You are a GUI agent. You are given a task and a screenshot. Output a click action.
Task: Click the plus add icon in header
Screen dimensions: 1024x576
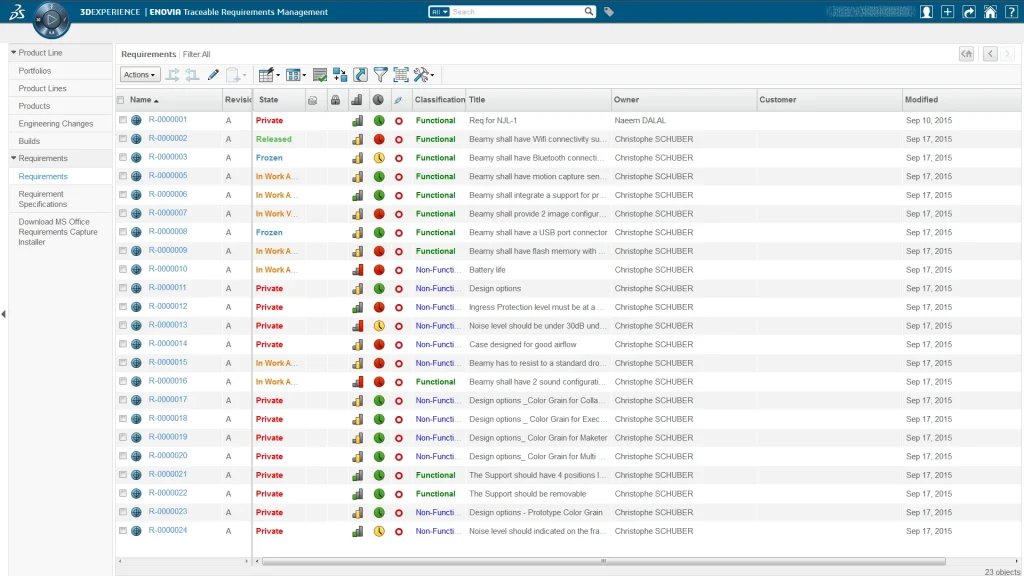click(x=947, y=12)
